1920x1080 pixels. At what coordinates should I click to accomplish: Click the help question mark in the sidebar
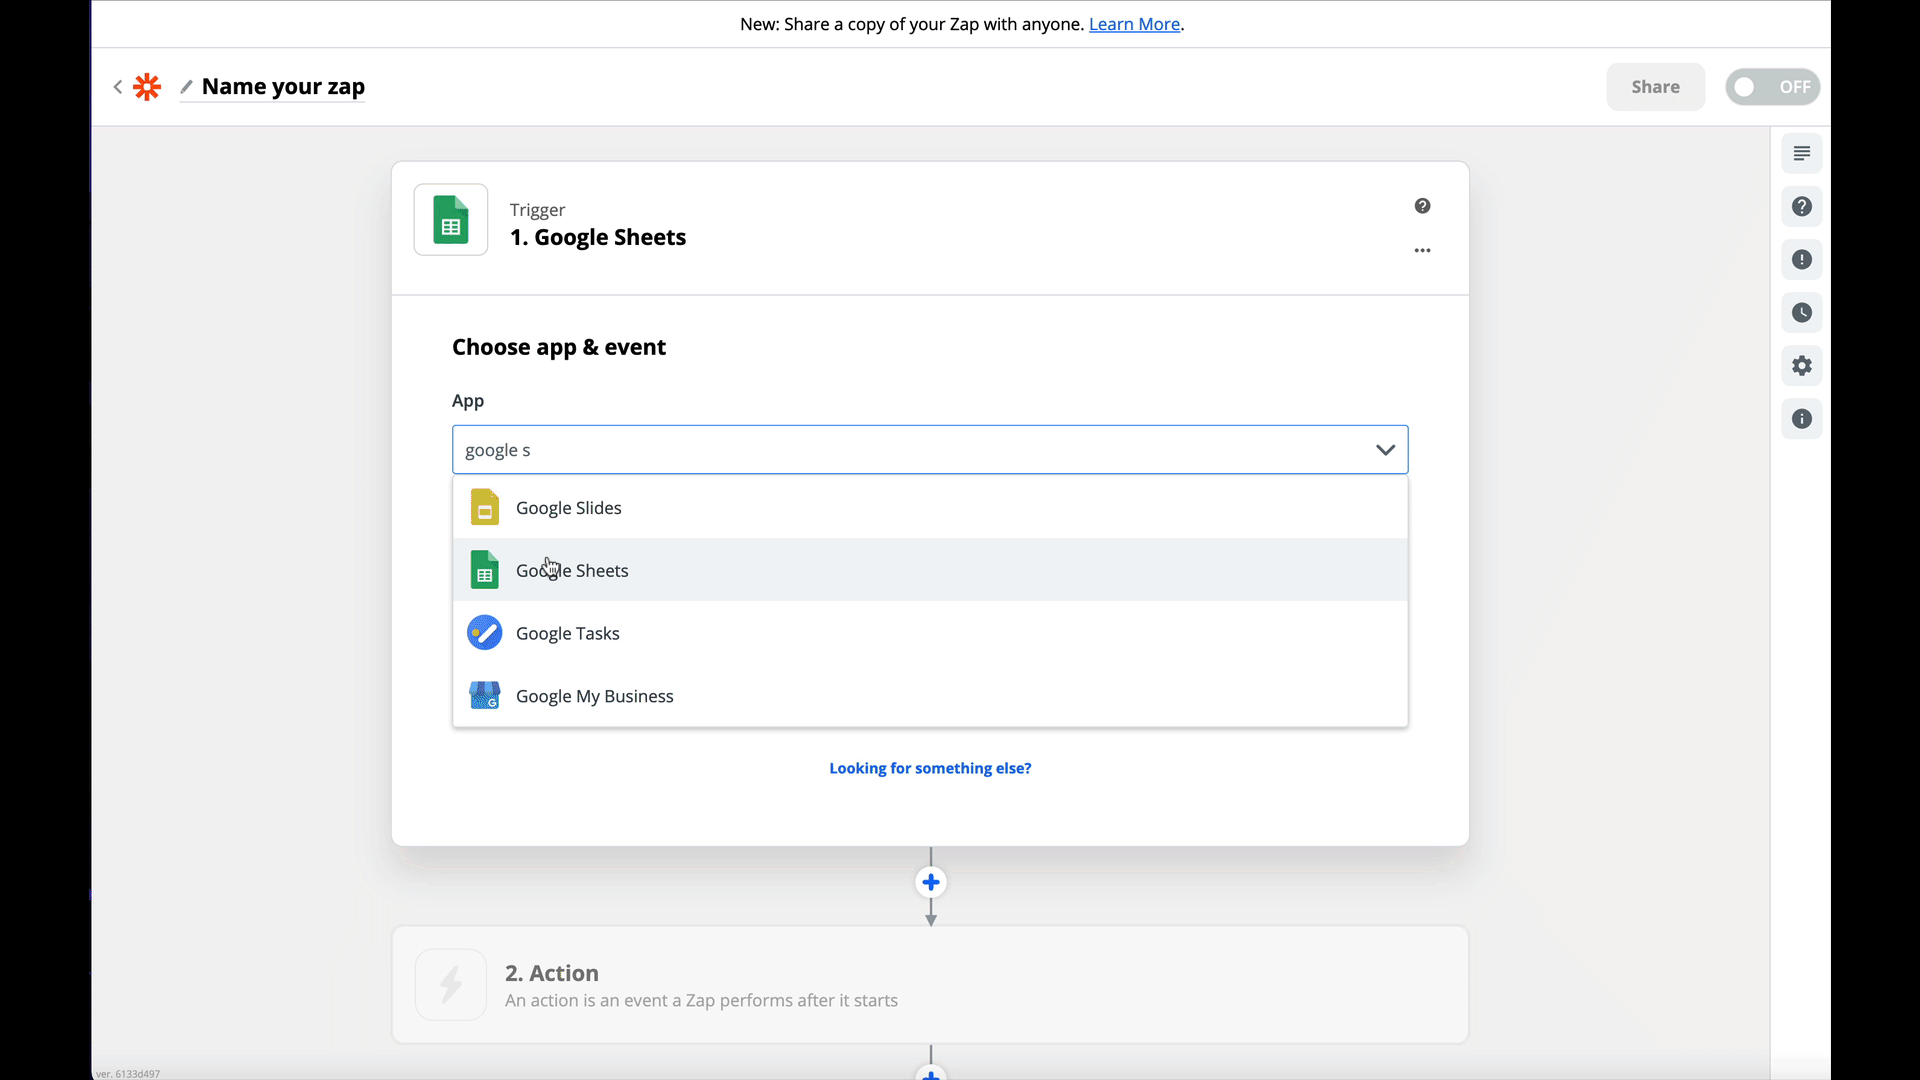click(1802, 207)
